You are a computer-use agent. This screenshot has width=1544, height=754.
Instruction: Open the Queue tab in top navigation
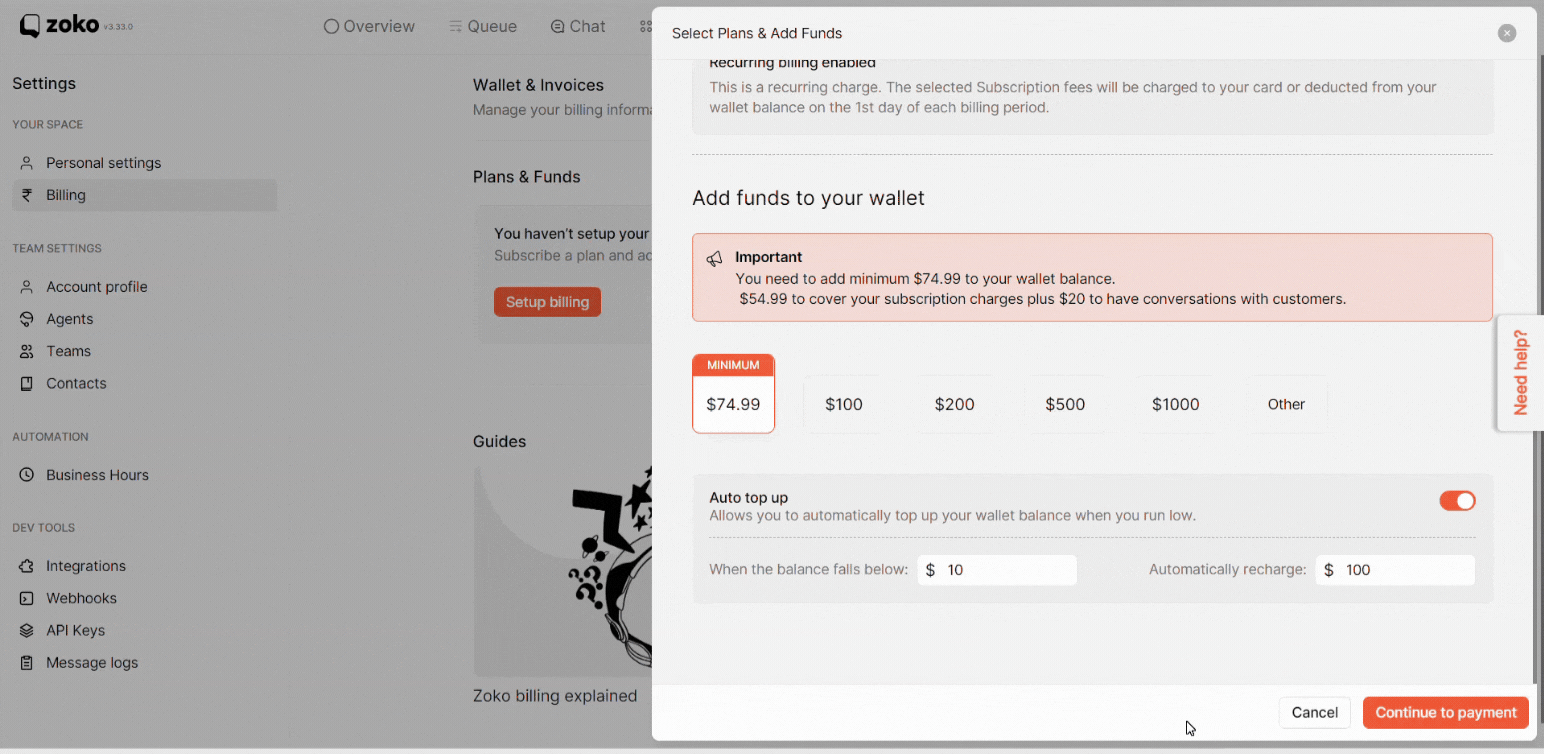tap(483, 26)
